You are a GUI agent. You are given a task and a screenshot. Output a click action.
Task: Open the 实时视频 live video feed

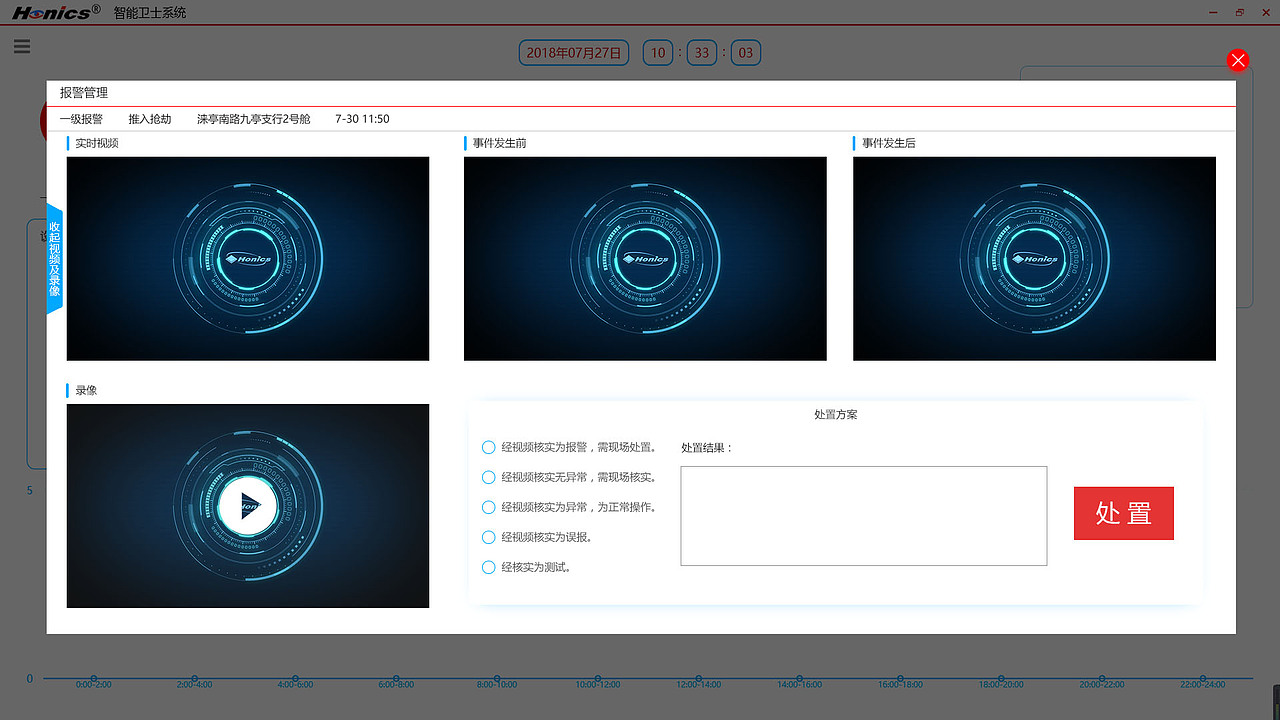(248, 258)
